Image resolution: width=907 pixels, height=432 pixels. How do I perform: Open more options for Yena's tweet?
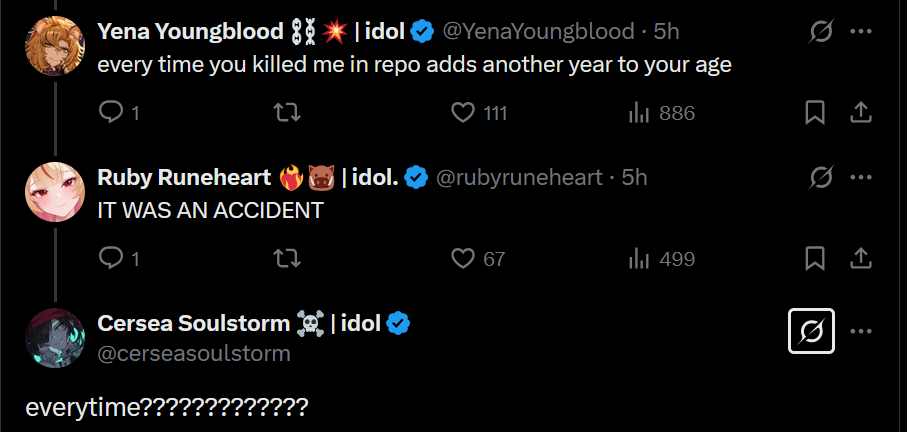860,32
